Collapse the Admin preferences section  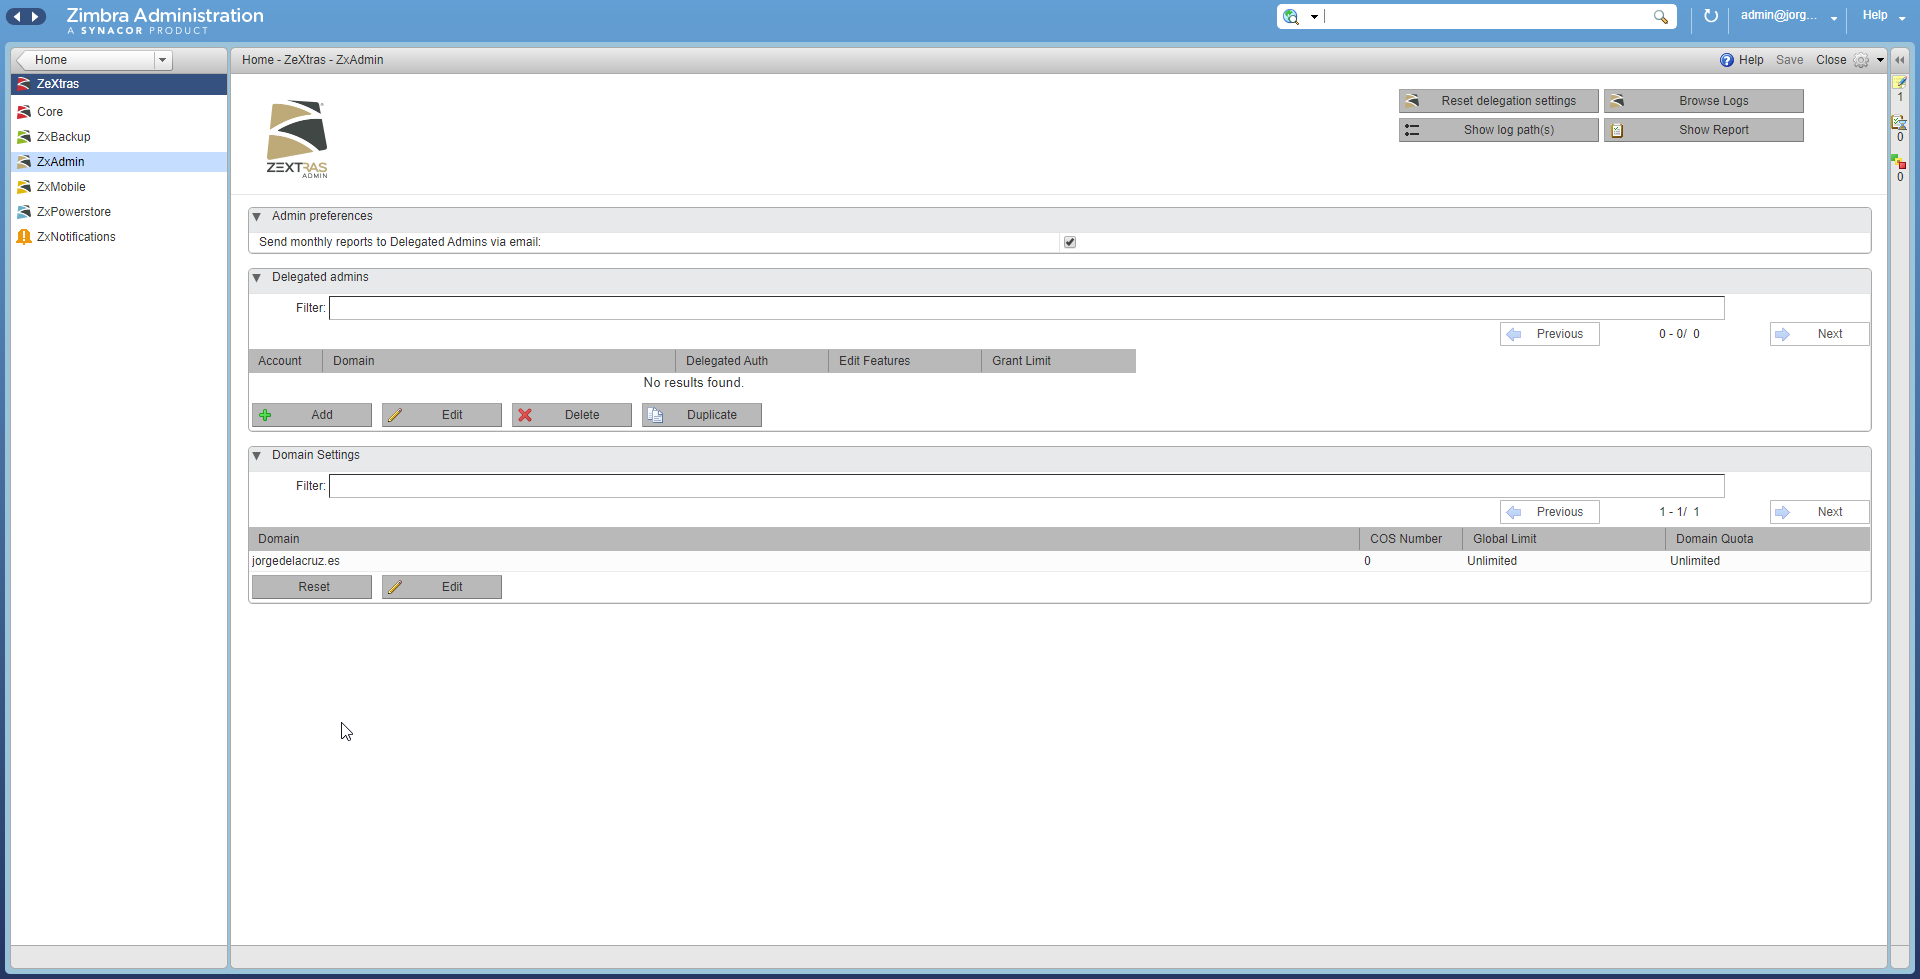click(x=257, y=216)
